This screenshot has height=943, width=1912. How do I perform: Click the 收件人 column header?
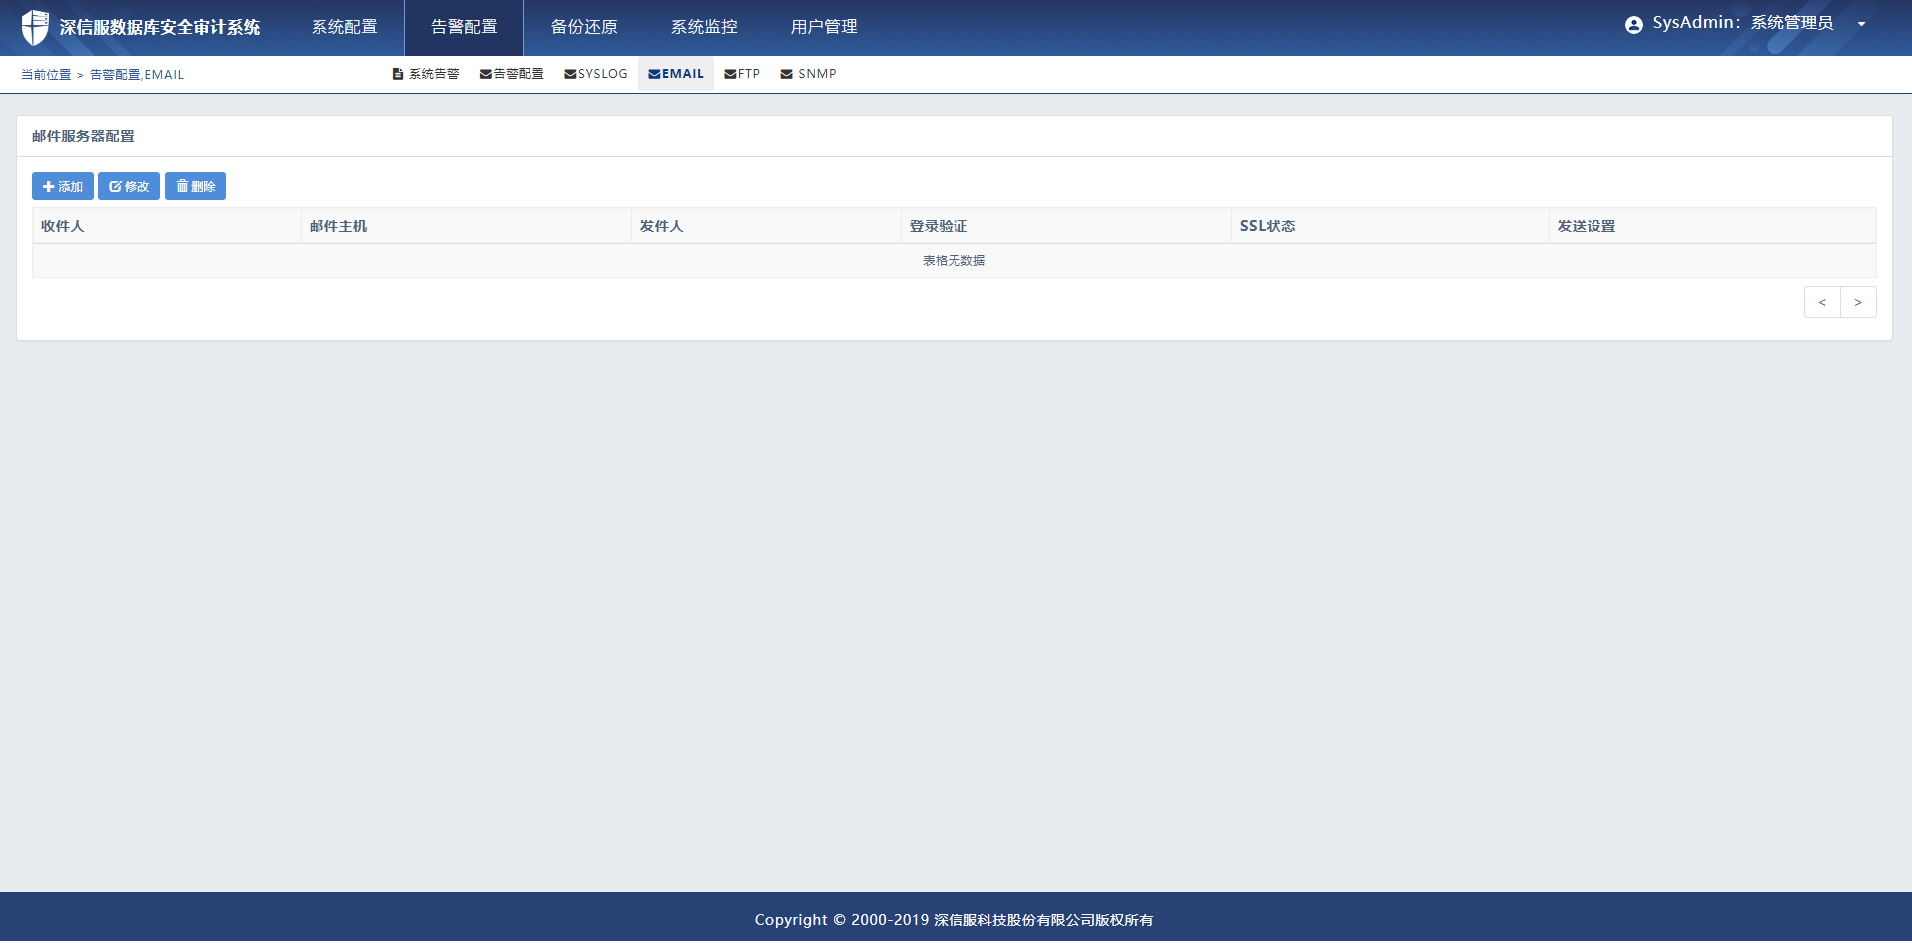[63, 226]
